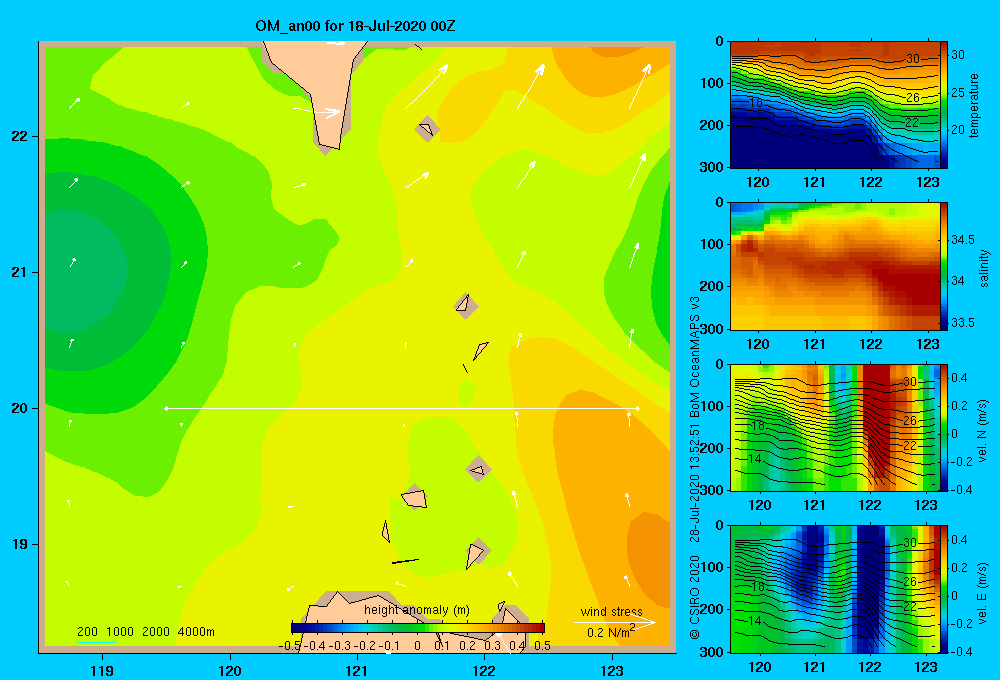The image size is (1000, 680).
Task: Click the 'vel. E (m/s)' axis label
Action: pos(983,593)
